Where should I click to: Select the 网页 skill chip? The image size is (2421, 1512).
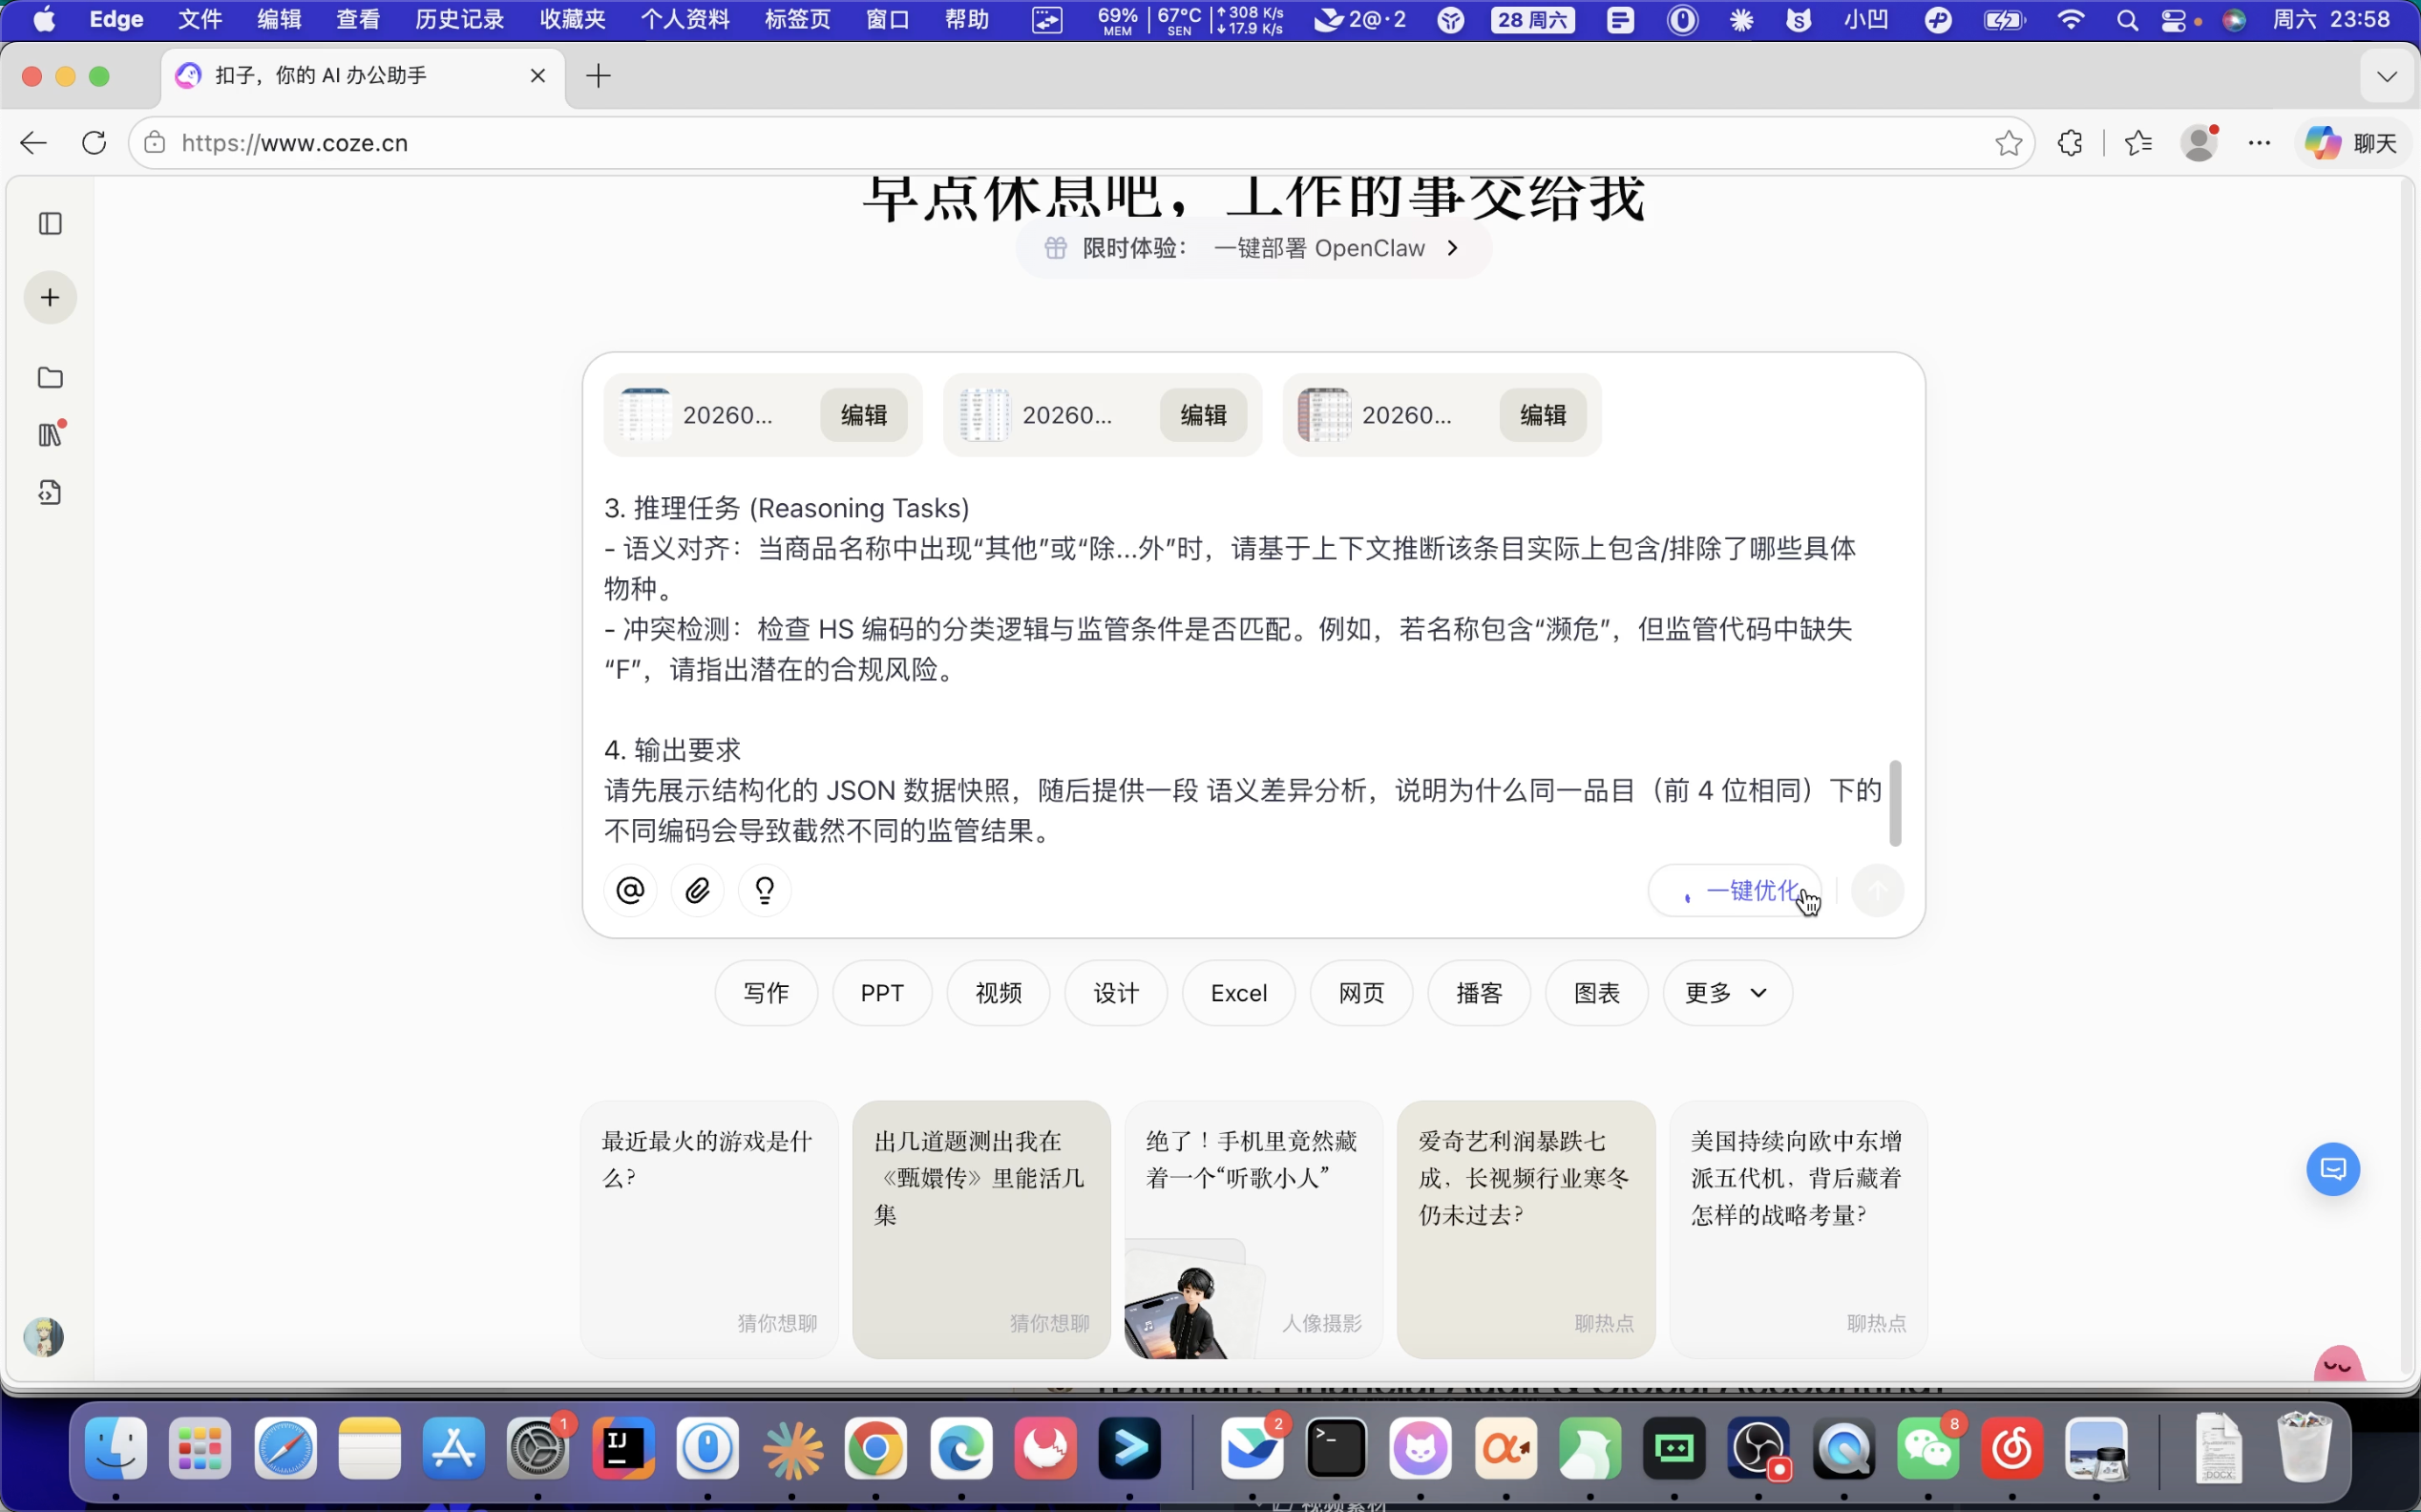click(x=1361, y=993)
